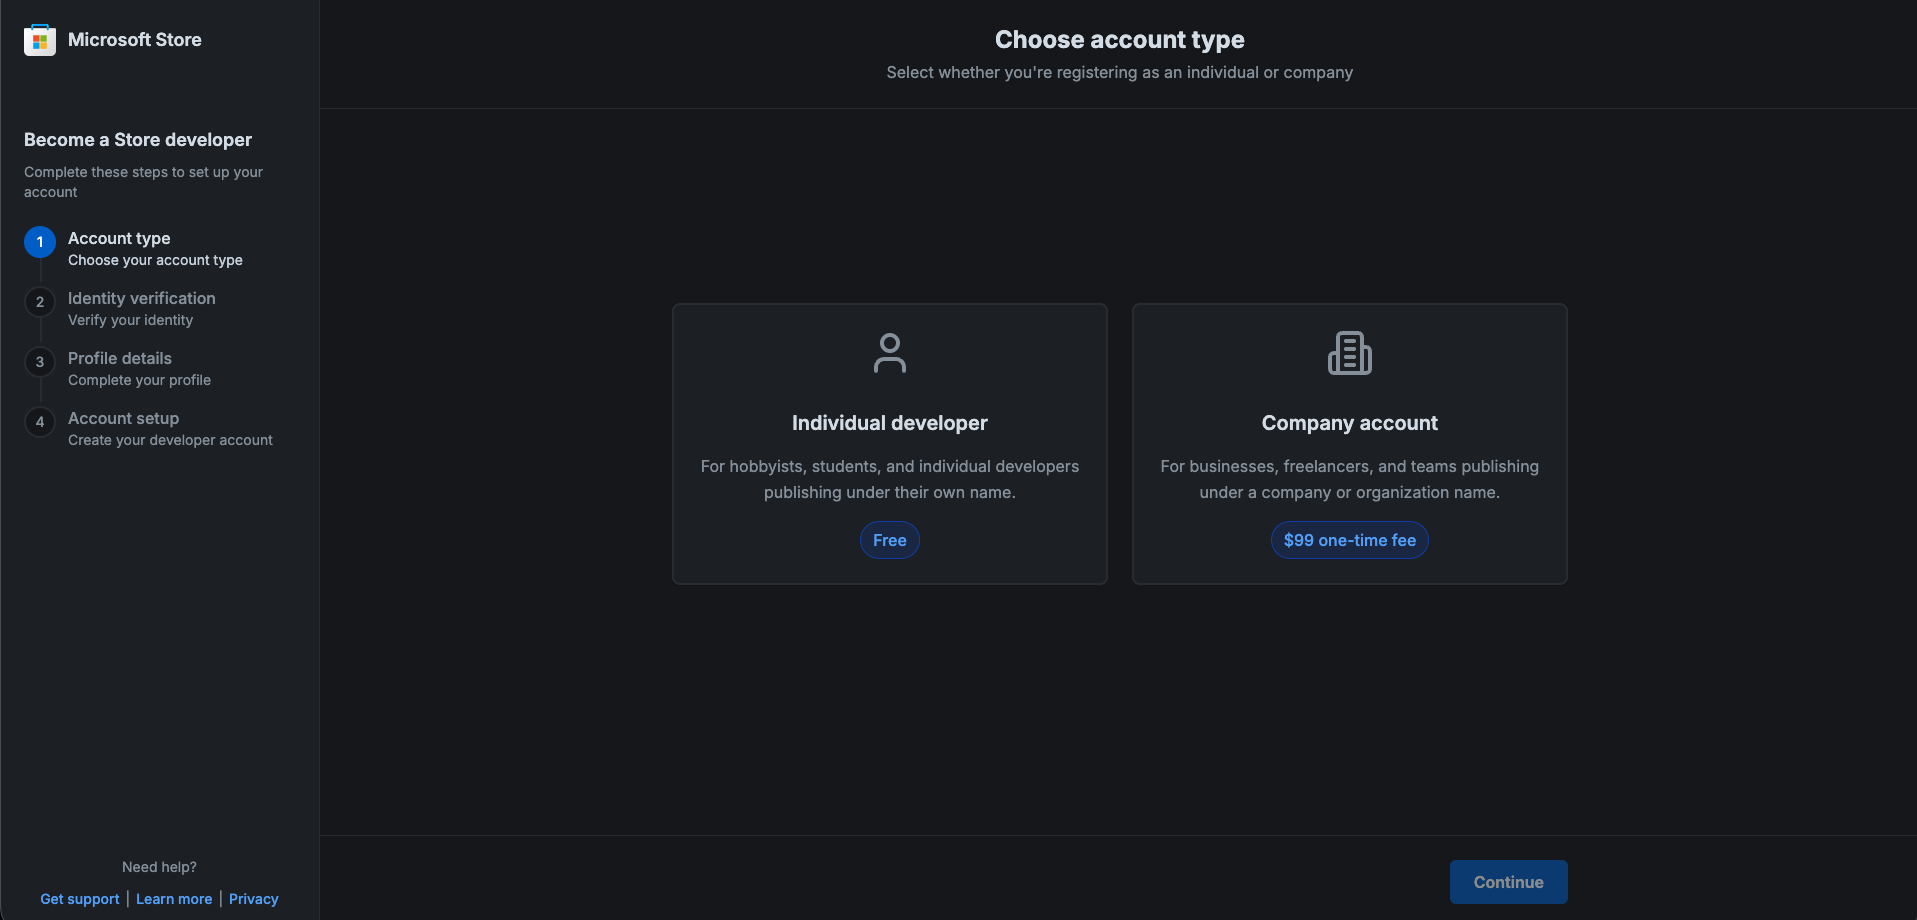Click the building icon on Company account card
The height and width of the screenshot is (920, 1917).
1350,353
